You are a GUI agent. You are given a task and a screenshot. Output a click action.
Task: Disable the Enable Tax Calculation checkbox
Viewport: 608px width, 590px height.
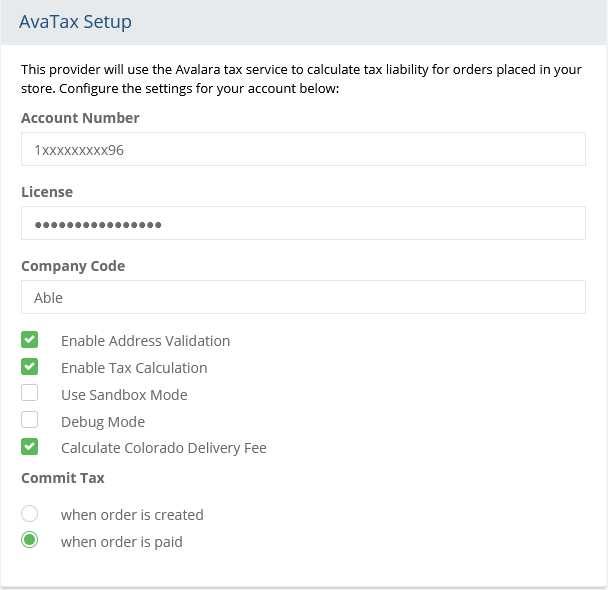(30, 367)
